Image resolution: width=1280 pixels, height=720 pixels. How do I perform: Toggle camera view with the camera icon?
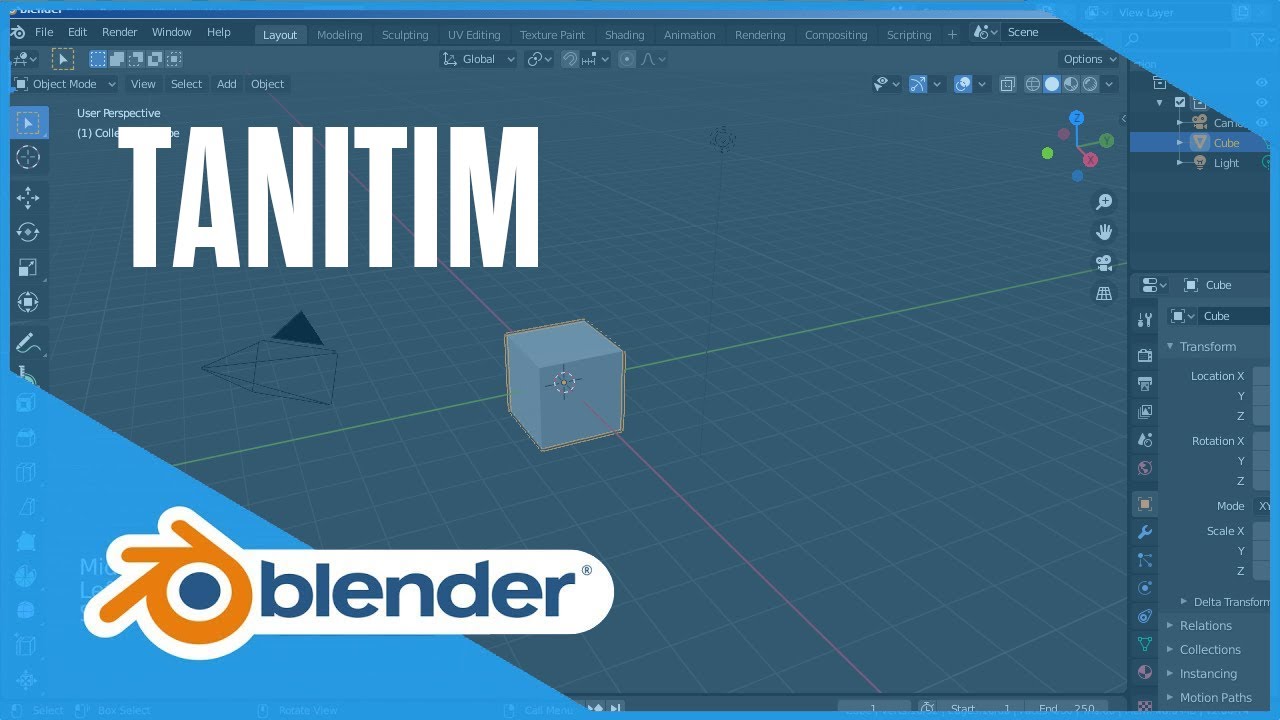[x=1104, y=263]
